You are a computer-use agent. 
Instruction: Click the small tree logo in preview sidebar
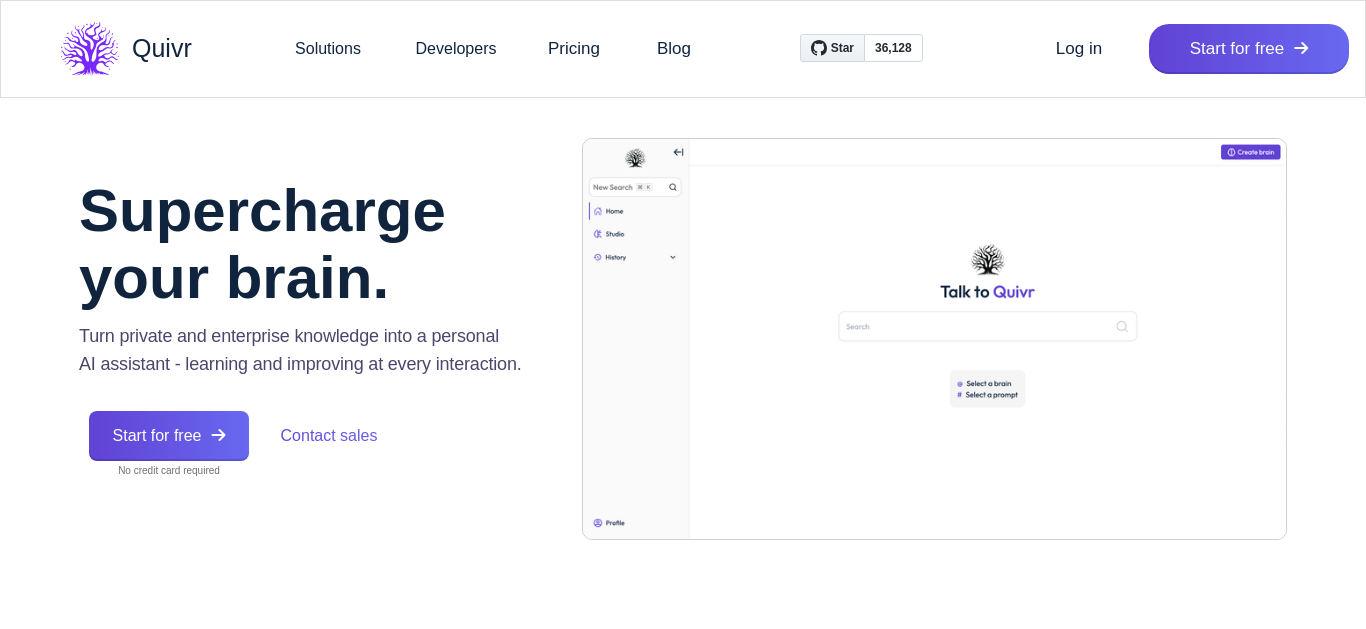(x=635, y=158)
